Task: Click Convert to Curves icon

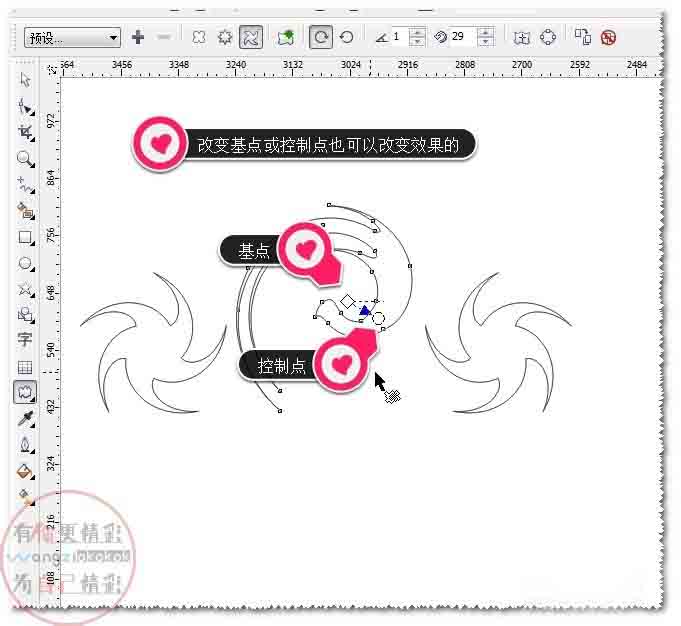Action: pos(548,37)
